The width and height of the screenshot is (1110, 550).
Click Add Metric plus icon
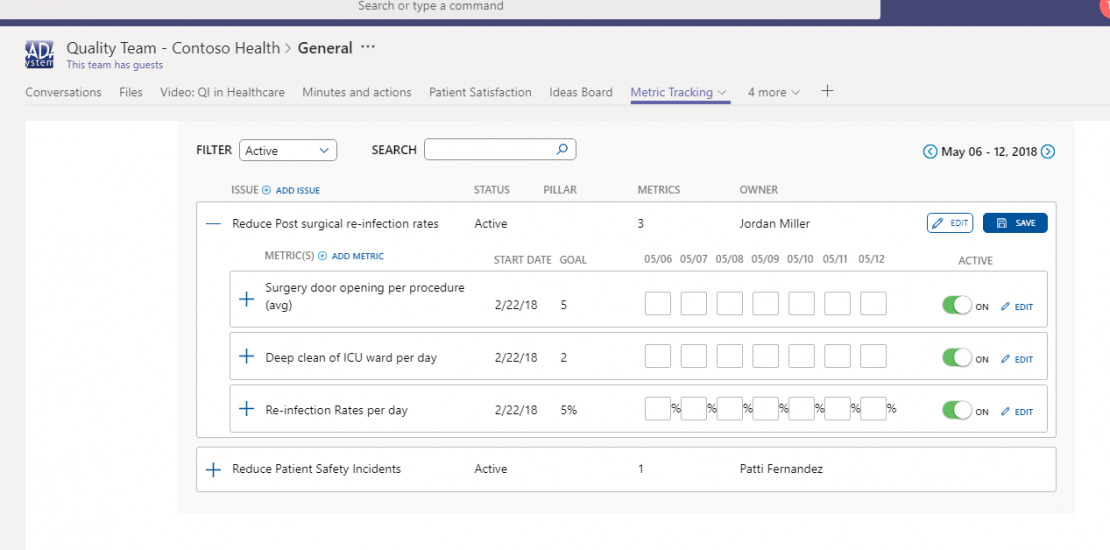click(x=323, y=256)
